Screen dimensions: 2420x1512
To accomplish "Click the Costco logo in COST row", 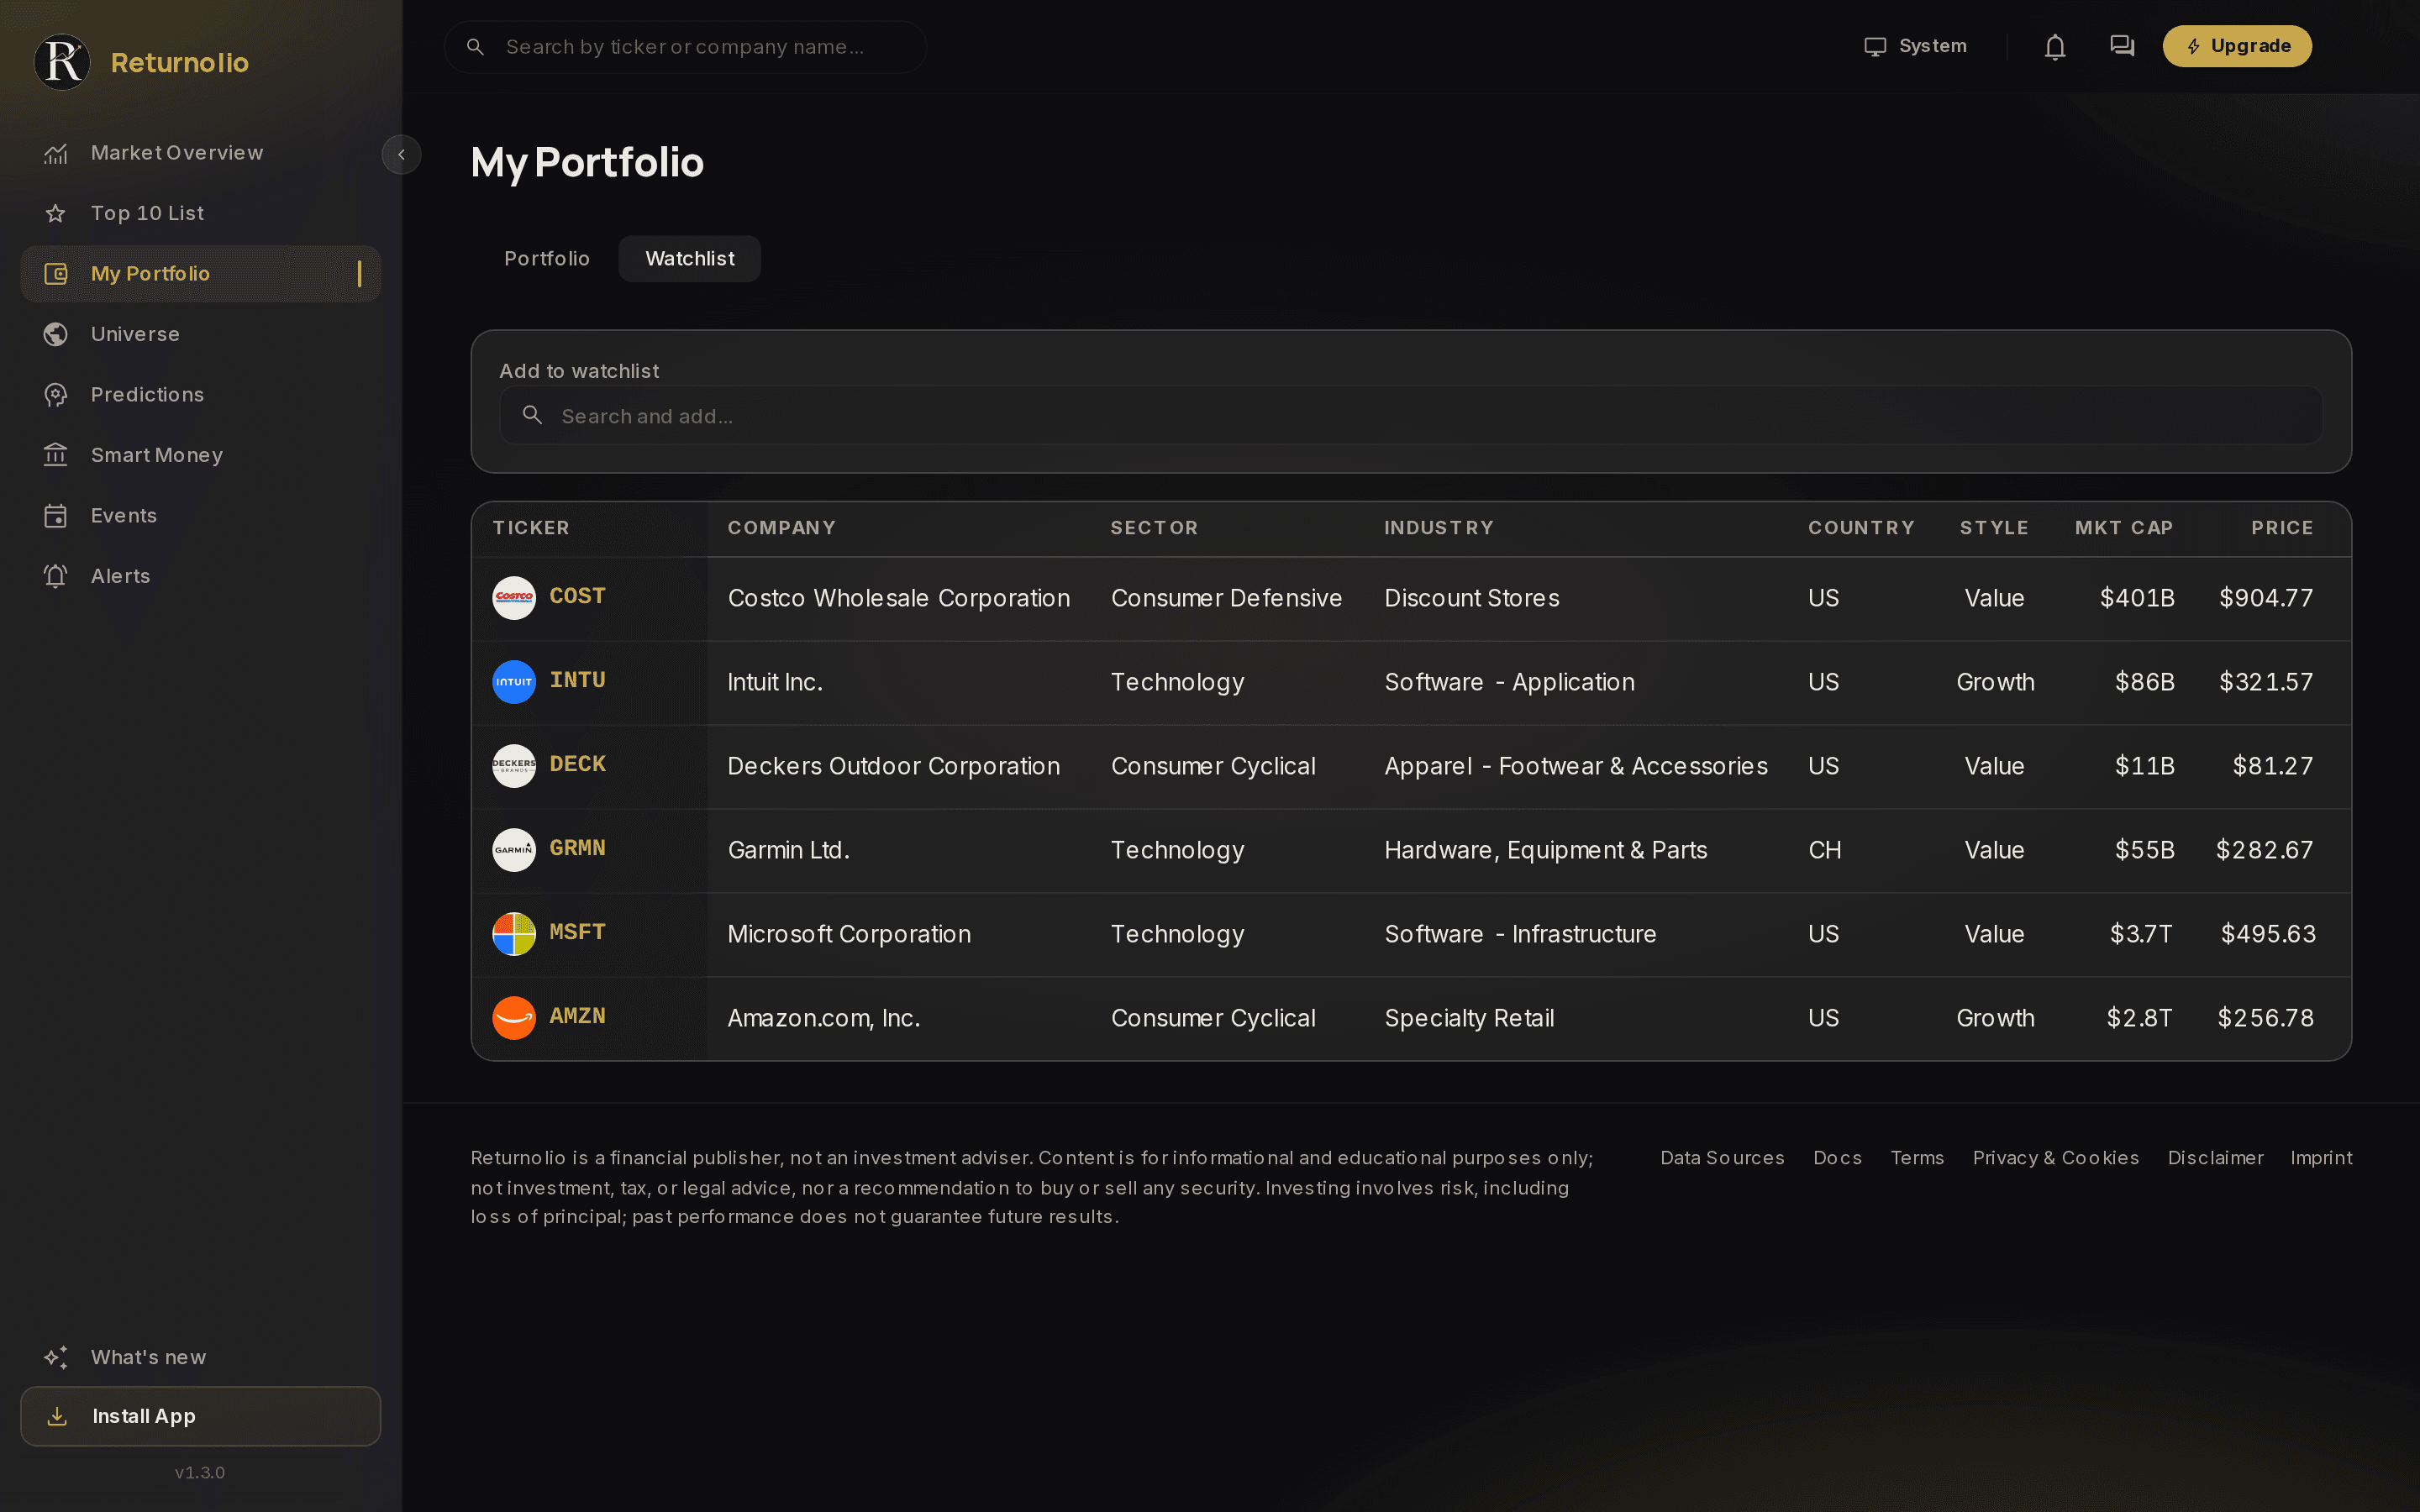I will [x=514, y=597].
